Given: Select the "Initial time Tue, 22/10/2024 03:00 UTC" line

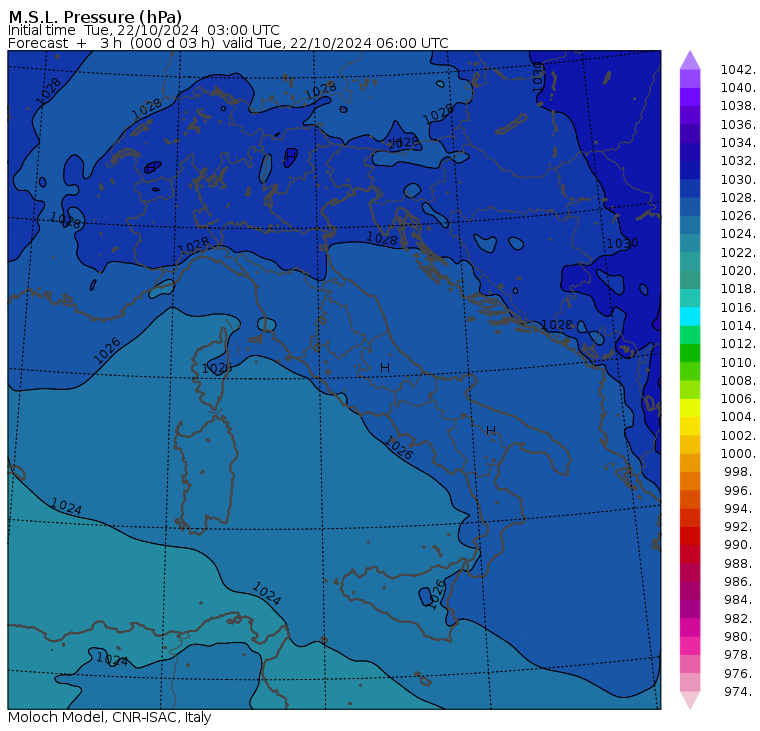Looking at the screenshot, I should pyautogui.click(x=143, y=31).
